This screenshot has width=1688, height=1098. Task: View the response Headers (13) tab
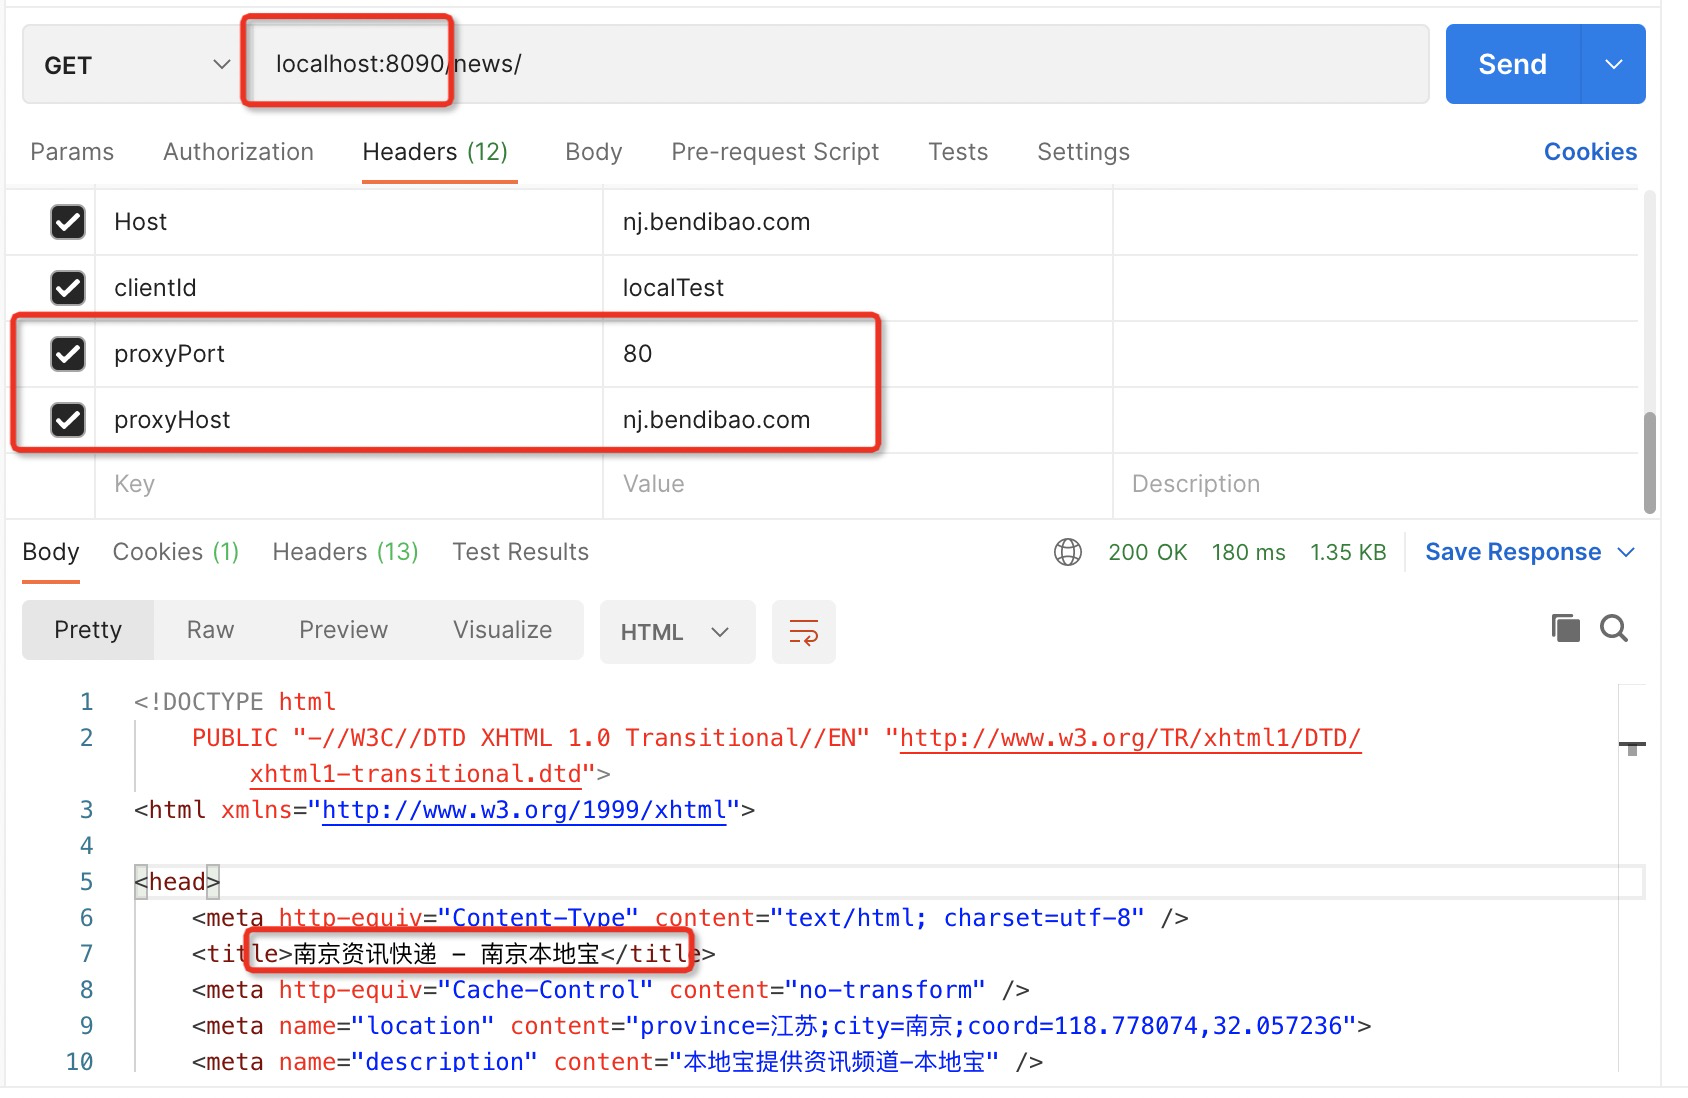point(345,552)
